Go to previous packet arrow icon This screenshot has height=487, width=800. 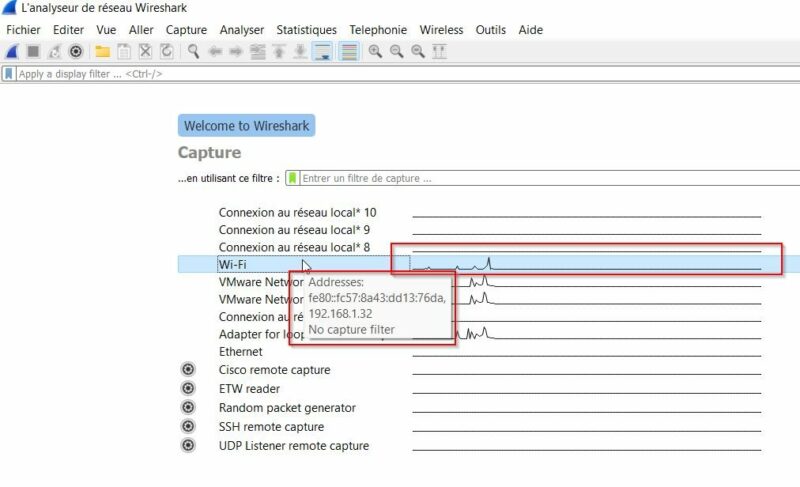tap(215, 52)
